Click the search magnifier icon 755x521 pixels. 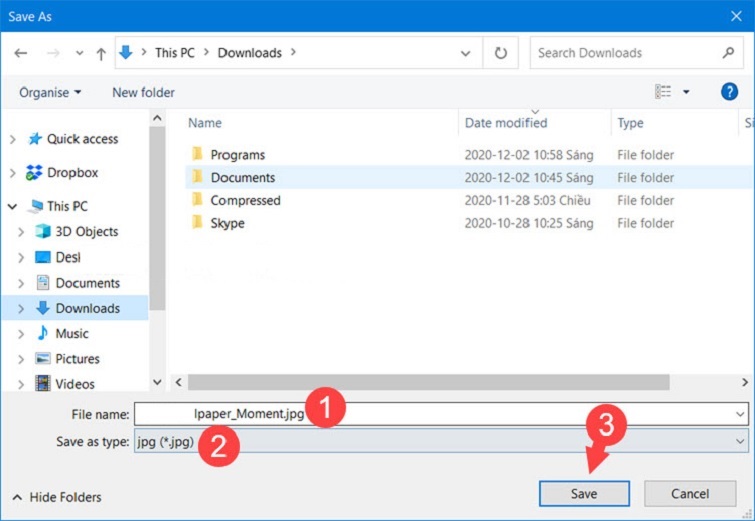click(x=728, y=53)
